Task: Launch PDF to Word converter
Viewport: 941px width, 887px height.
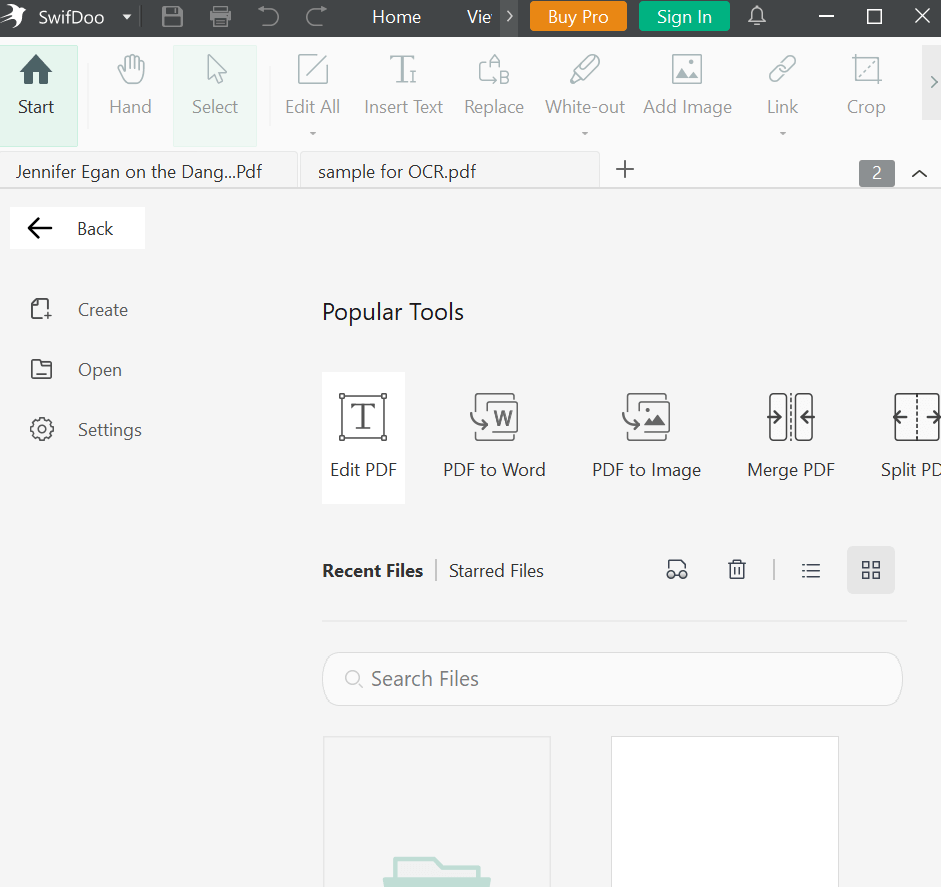Action: point(494,437)
